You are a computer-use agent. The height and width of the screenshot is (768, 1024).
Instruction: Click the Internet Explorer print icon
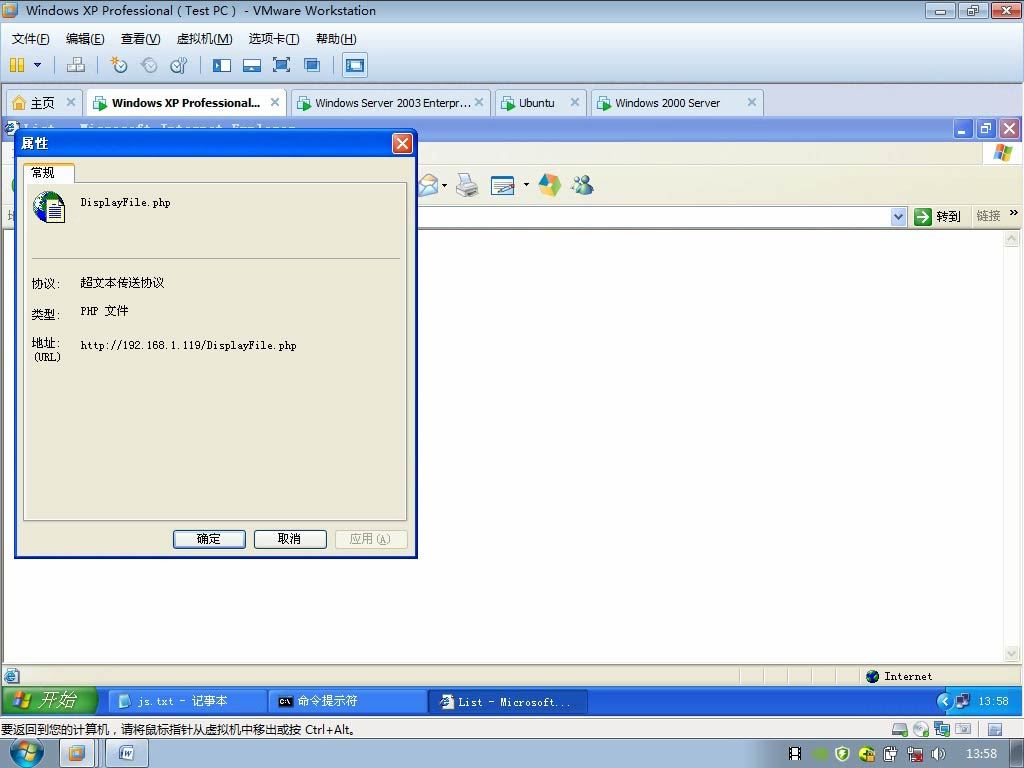[x=467, y=185]
